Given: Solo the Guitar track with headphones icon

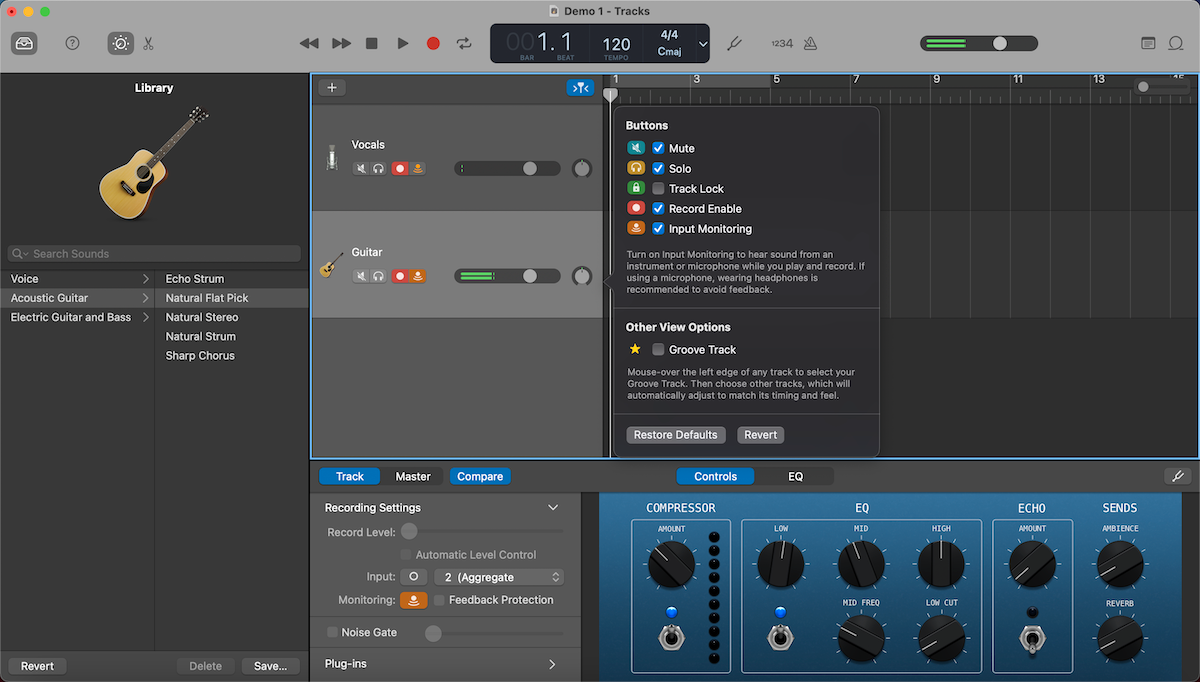Looking at the screenshot, I should tap(379, 276).
